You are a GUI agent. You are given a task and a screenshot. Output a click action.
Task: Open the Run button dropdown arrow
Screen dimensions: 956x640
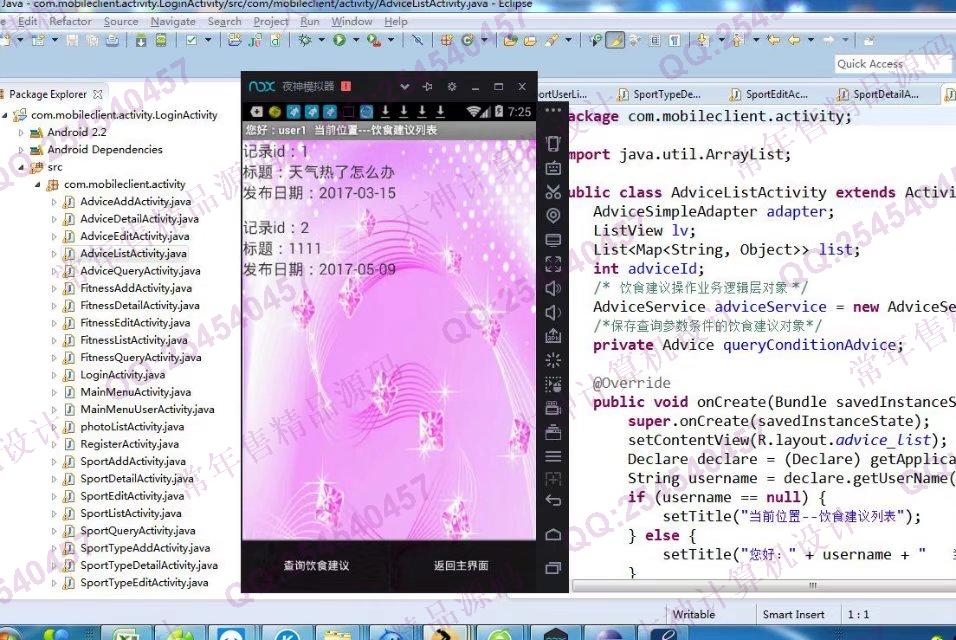click(x=356, y=40)
